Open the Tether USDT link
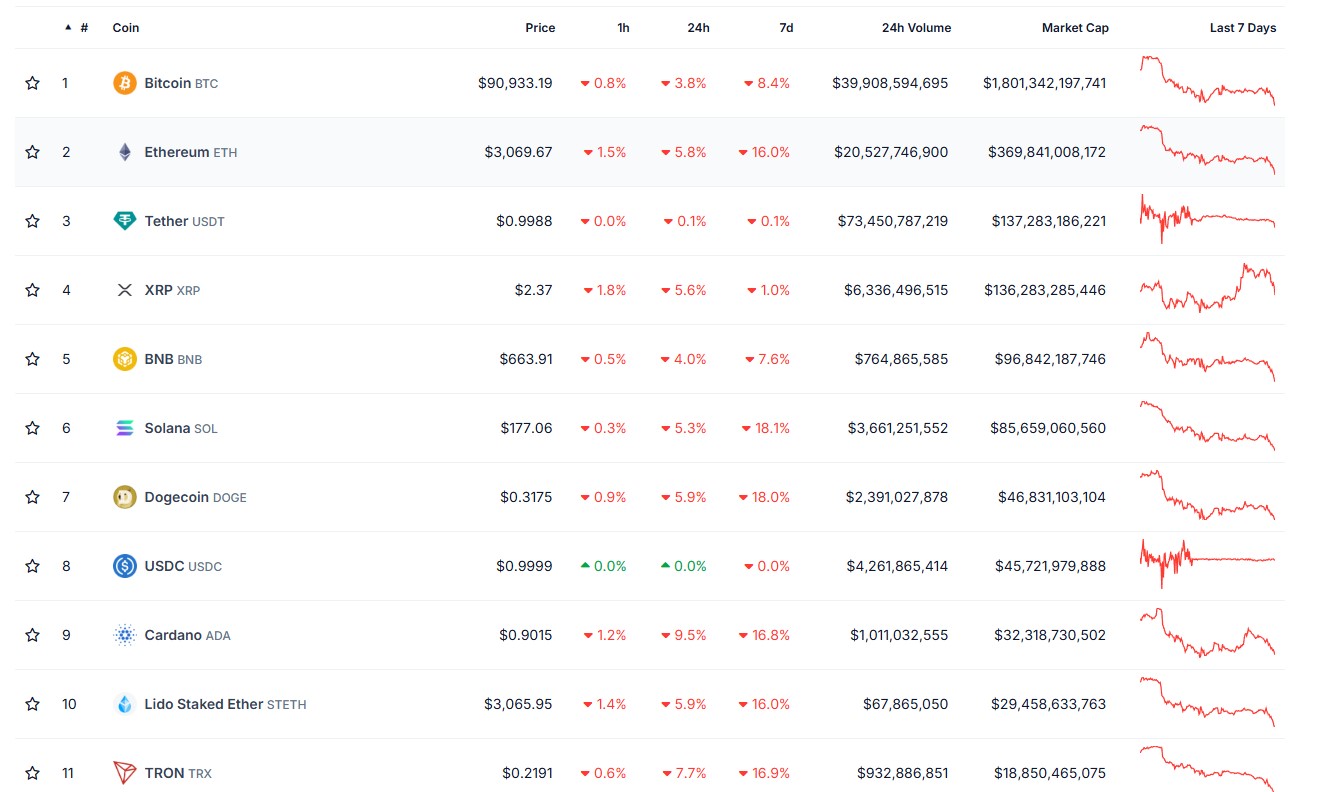The image size is (1326, 792). click(x=185, y=221)
